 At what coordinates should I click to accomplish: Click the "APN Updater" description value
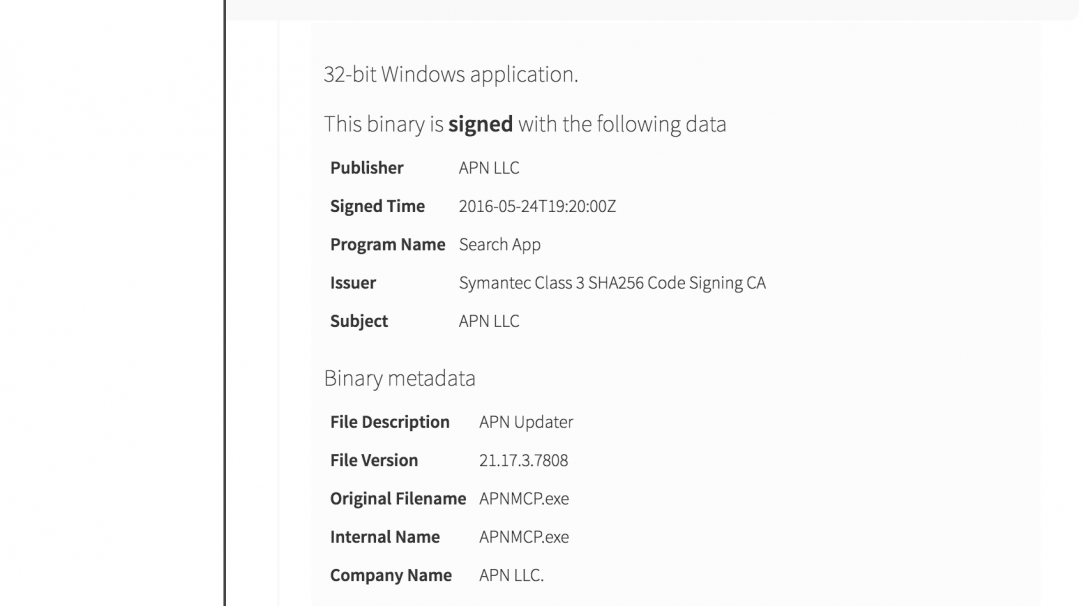[x=526, y=422]
